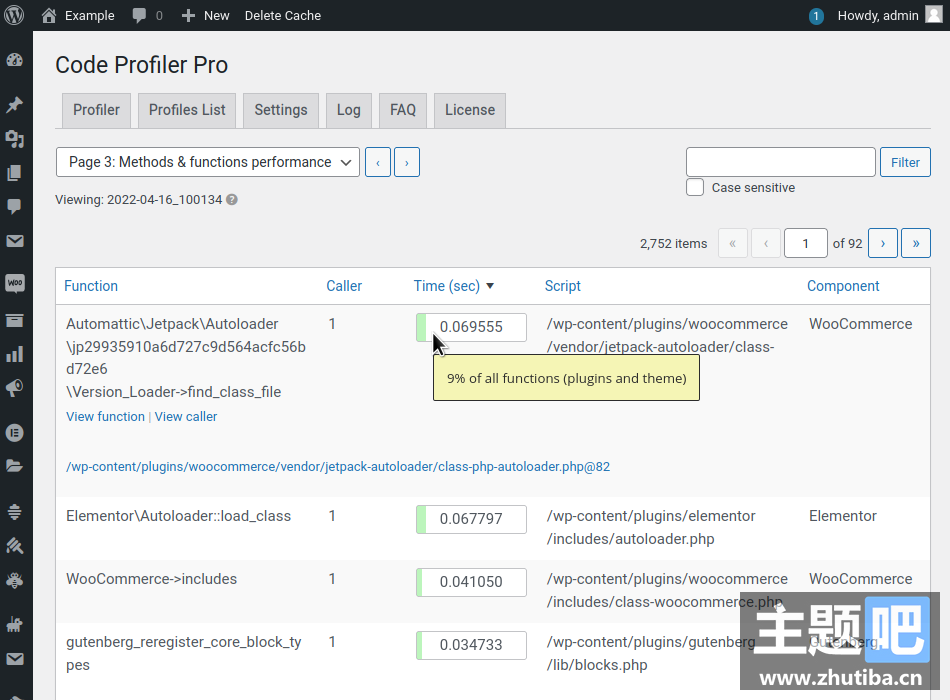
Task: Switch to the Profiler tab
Action: click(x=96, y=110)
